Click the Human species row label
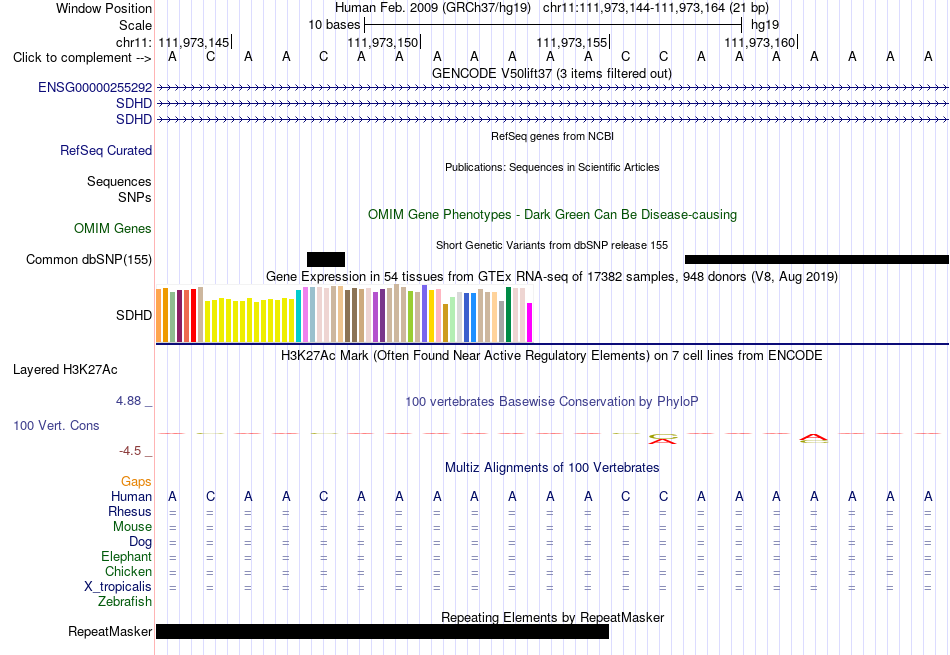950x655 pixels. (131, 496)
